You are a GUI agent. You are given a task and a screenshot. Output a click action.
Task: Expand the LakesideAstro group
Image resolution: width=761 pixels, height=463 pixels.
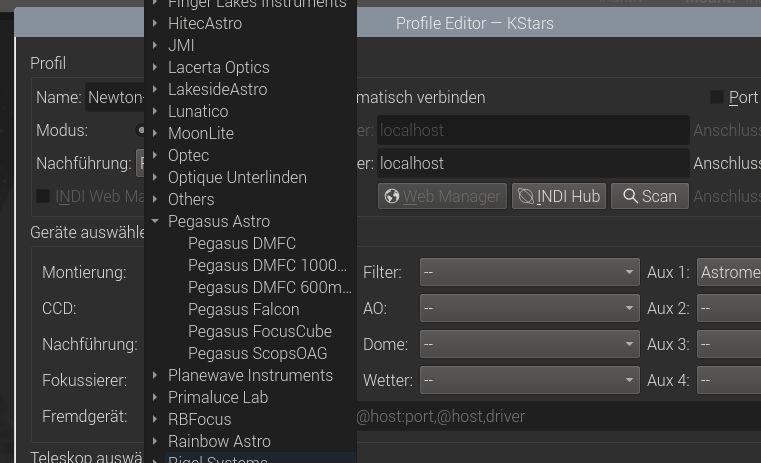pos(155,89)
